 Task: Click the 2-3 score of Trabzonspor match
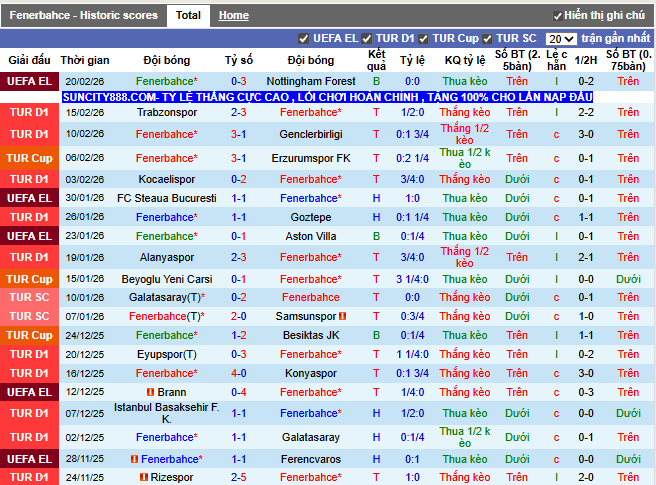(238, 112)
